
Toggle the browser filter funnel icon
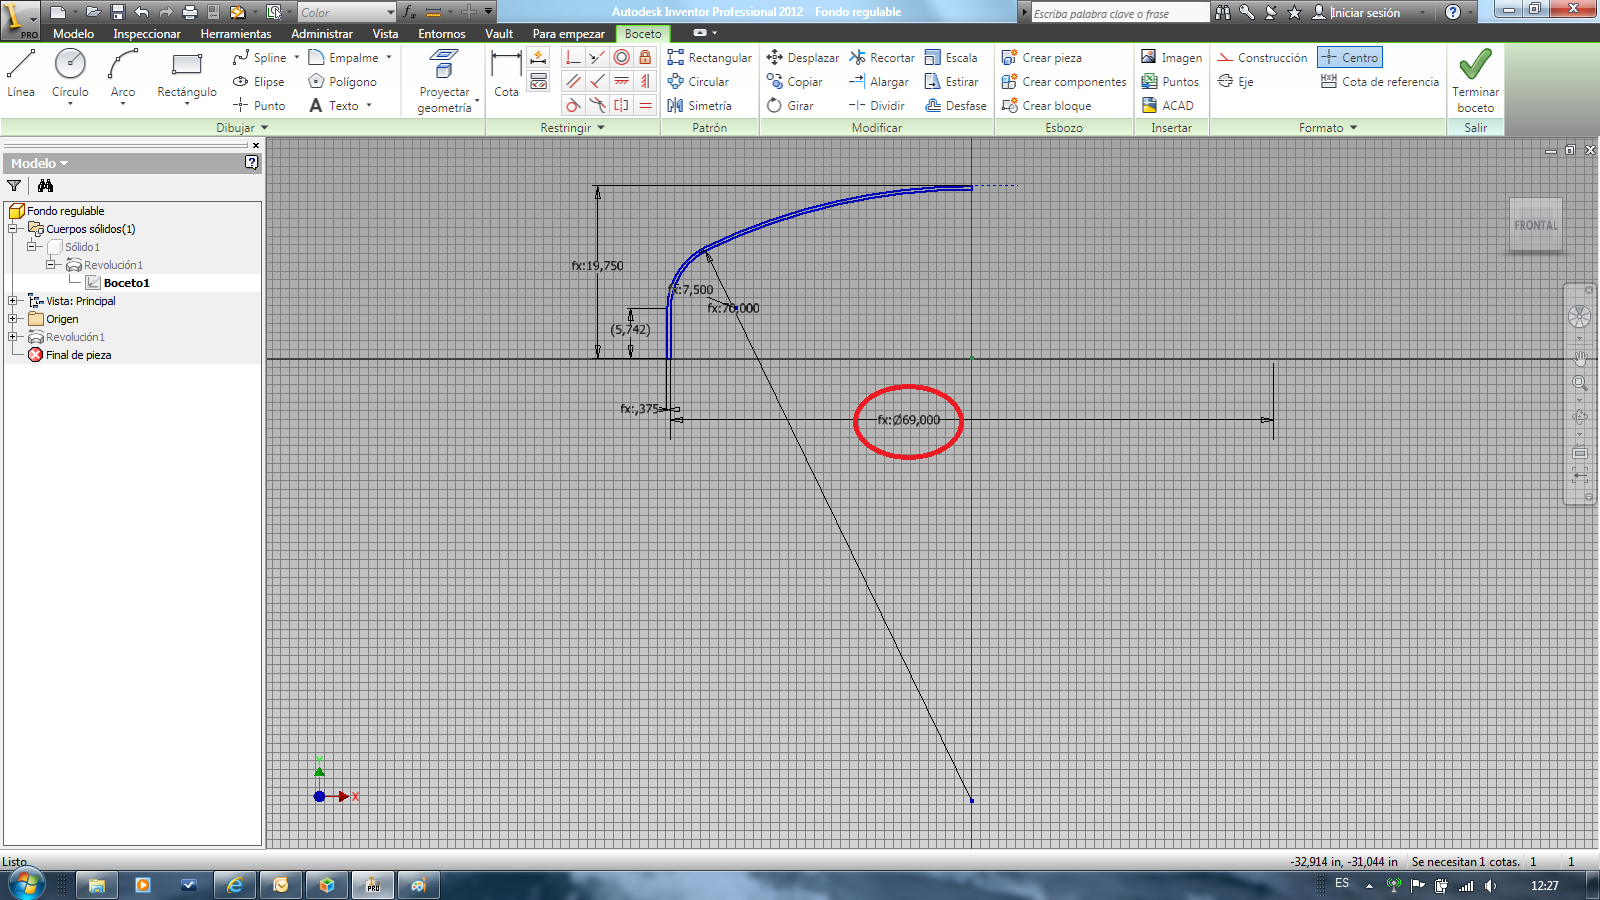click(x=14, y=186)
